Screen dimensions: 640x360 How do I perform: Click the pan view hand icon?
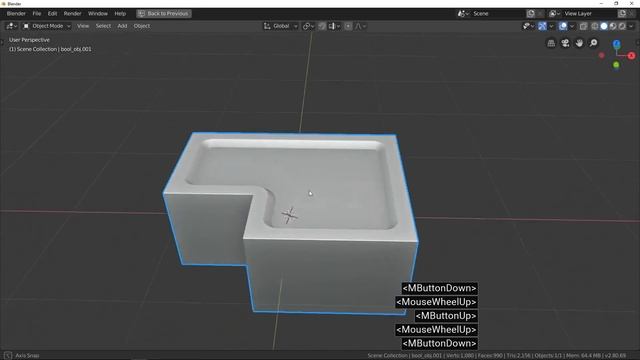[x=579, y=43]
